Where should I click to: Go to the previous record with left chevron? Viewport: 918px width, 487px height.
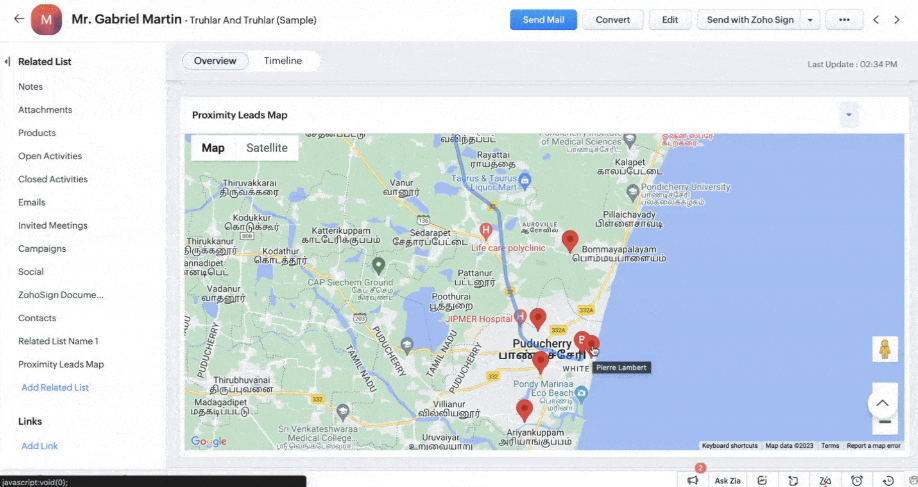point(876,19)
